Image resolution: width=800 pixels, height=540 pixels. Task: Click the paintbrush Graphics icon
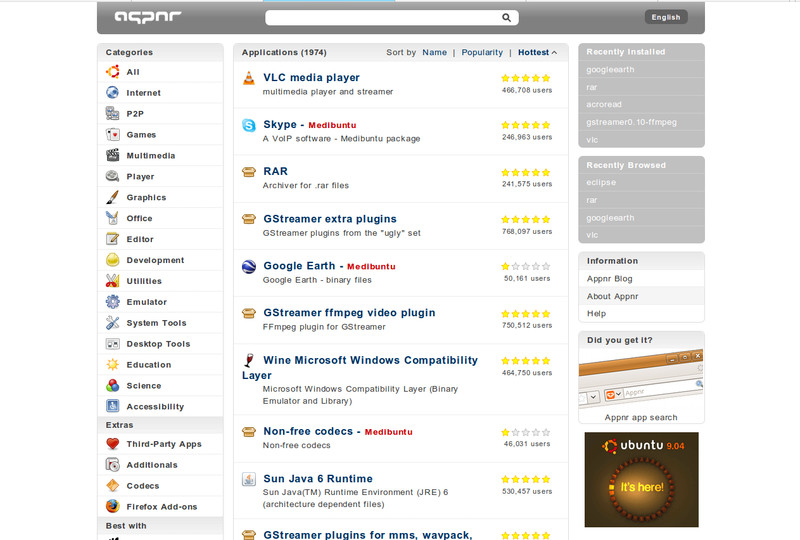coord(112,197)
